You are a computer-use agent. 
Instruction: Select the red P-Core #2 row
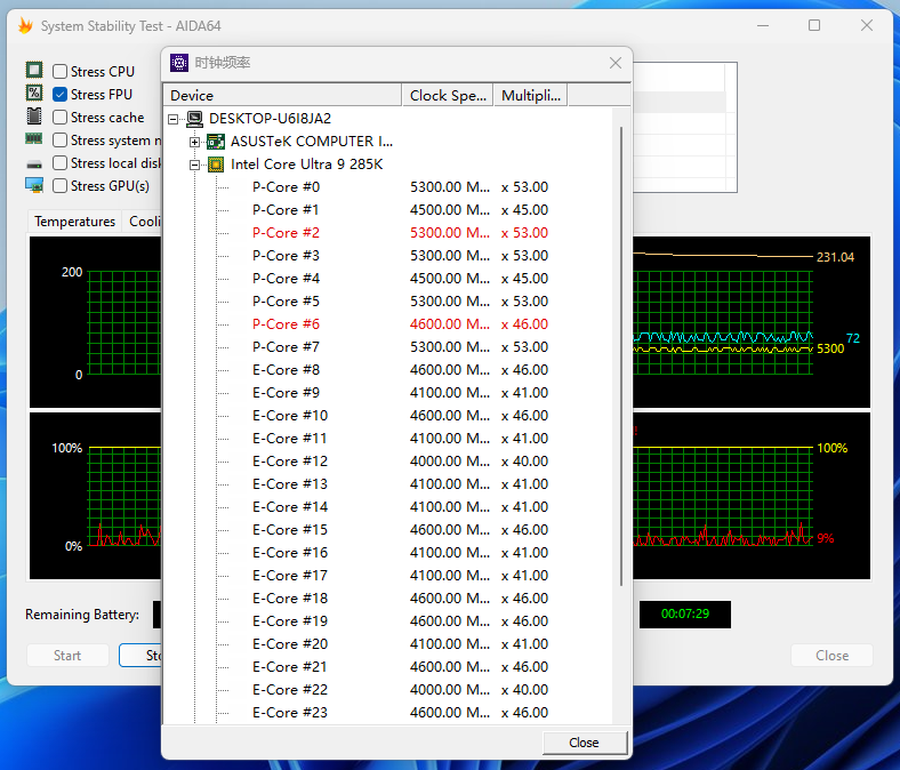[399, 233]
